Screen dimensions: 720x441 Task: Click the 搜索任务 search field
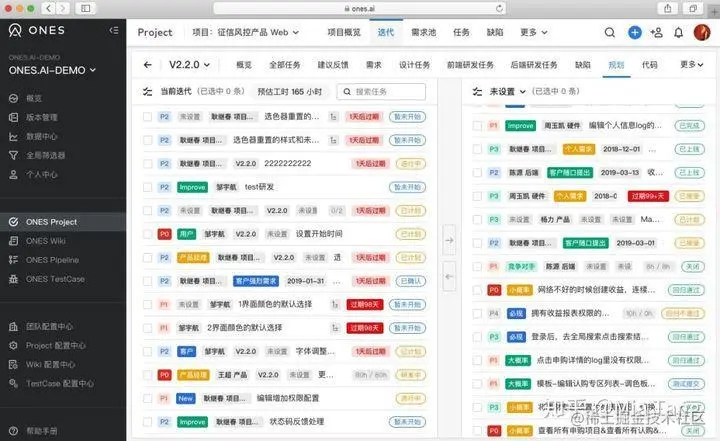pos(381,91)
